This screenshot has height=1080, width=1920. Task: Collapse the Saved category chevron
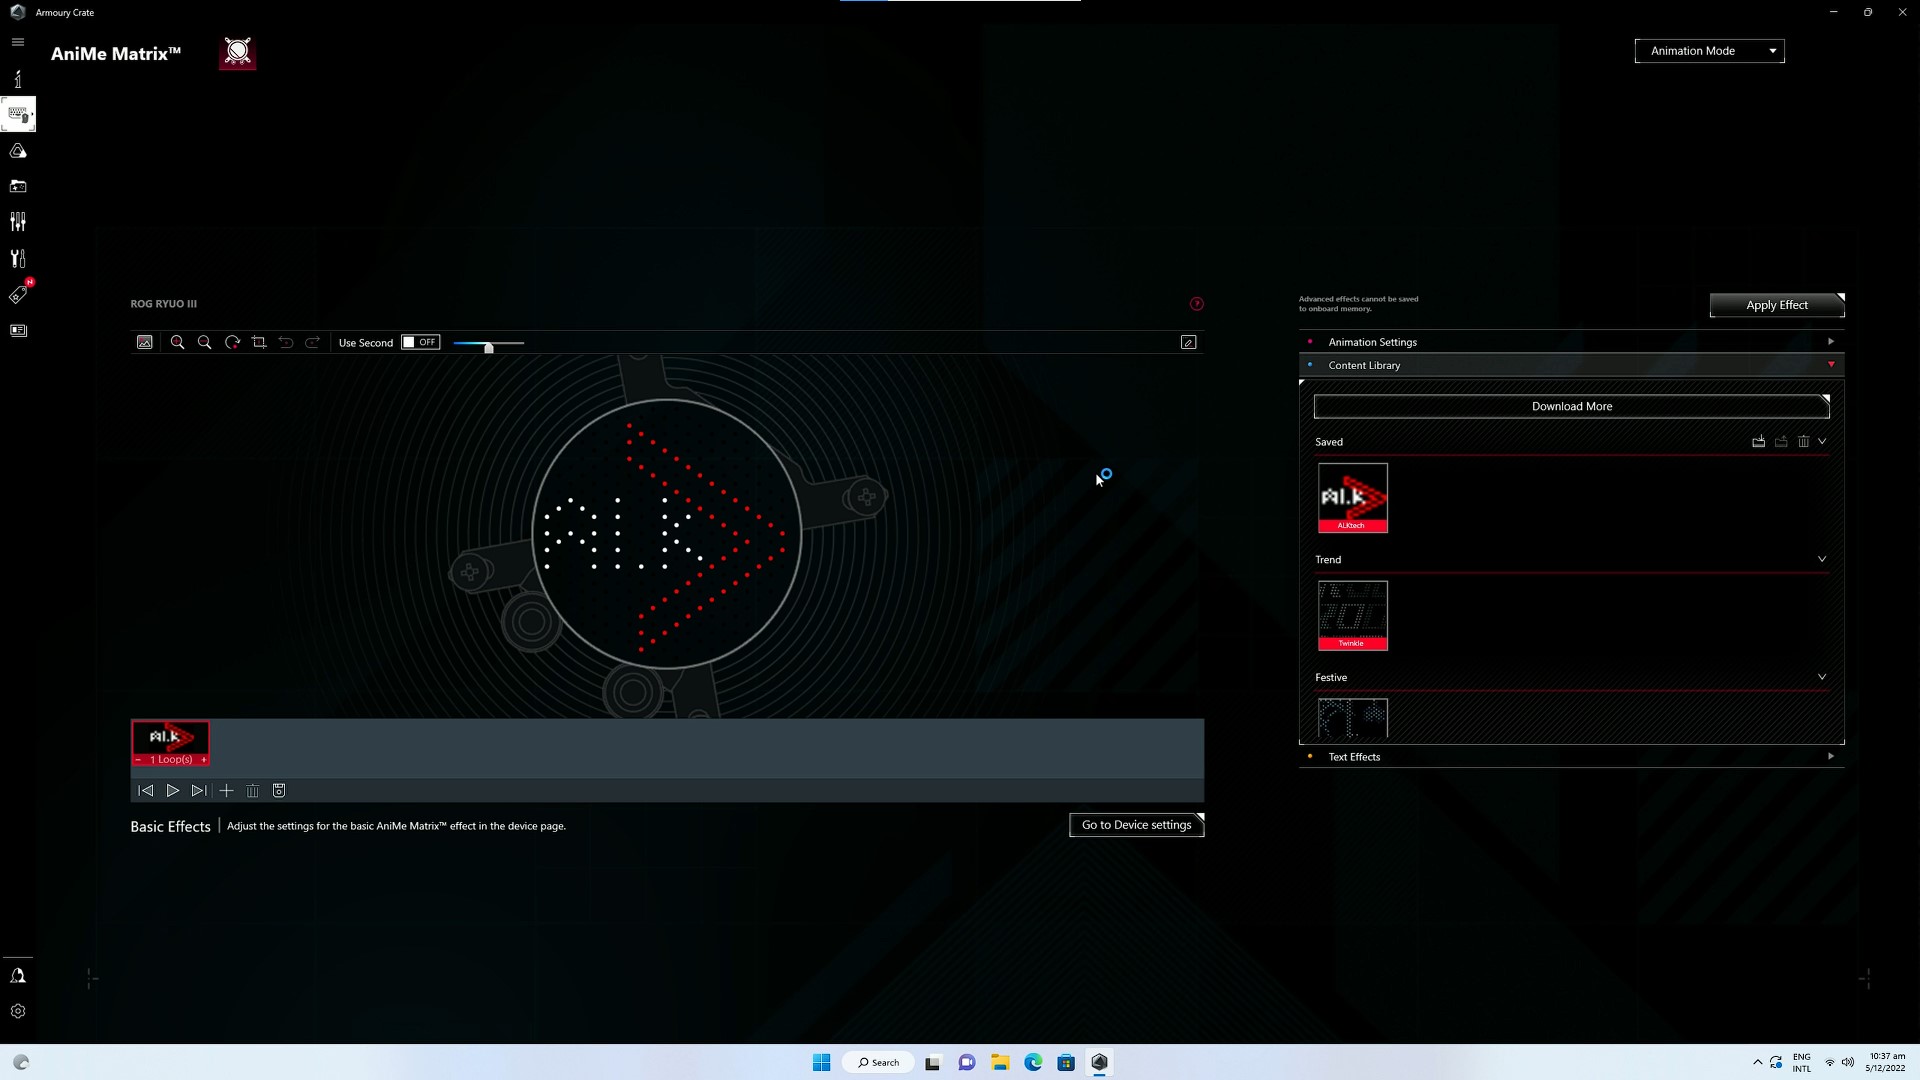click(x=1822, y=441)
